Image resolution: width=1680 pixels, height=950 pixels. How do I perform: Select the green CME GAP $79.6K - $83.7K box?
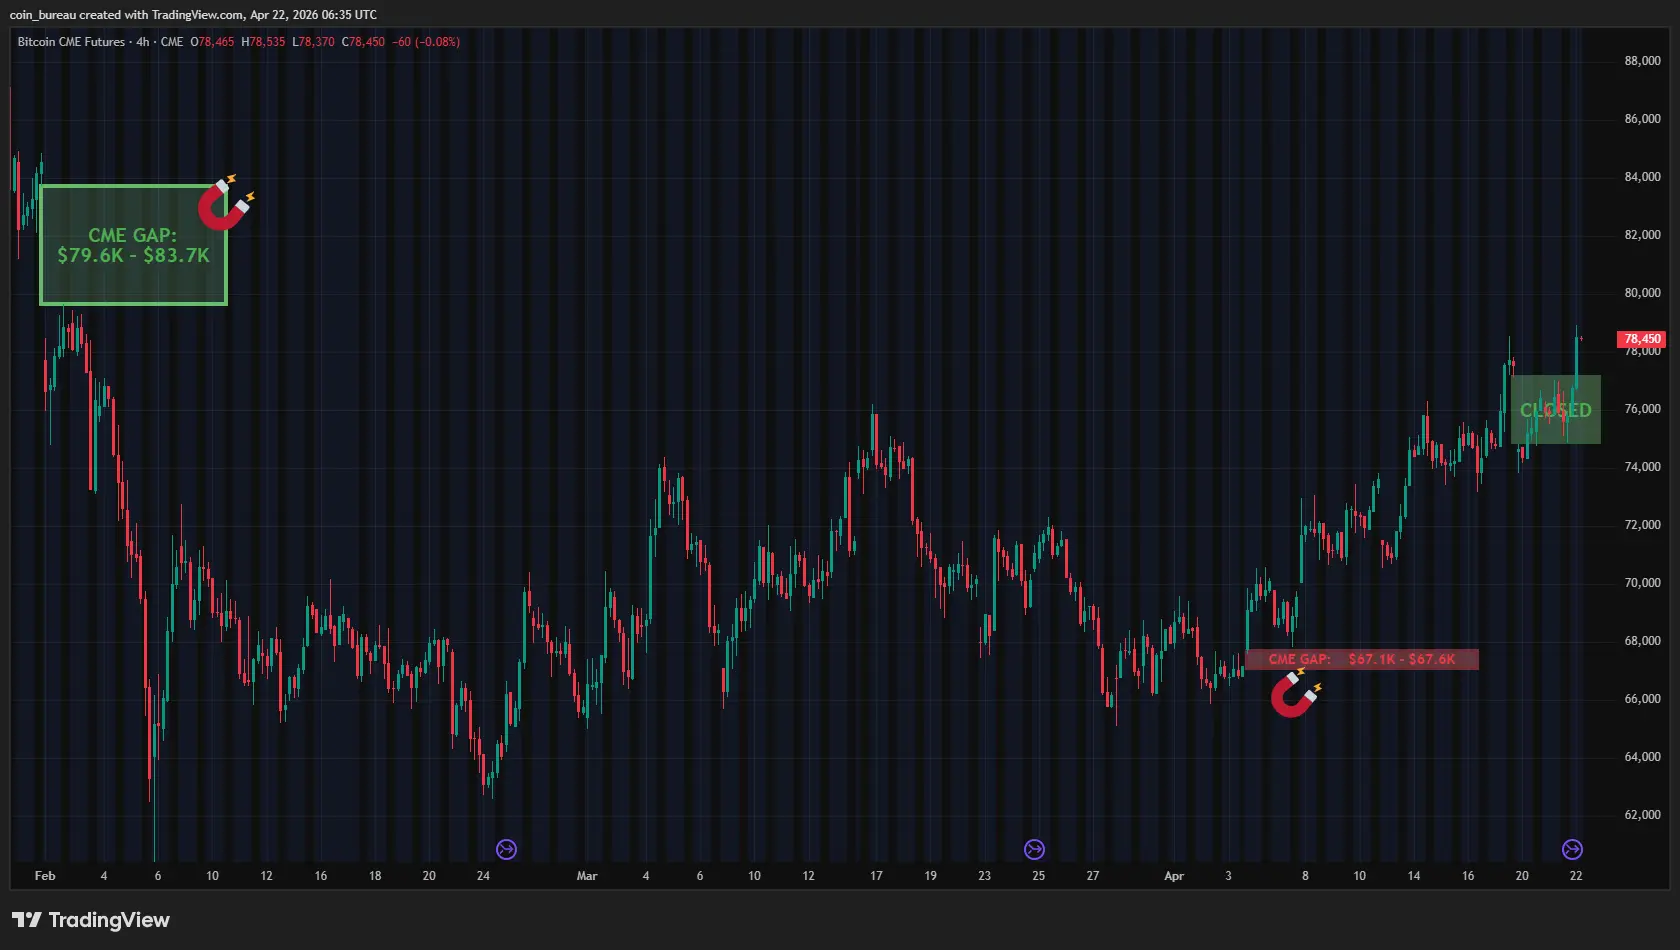[x=133, y=245]
